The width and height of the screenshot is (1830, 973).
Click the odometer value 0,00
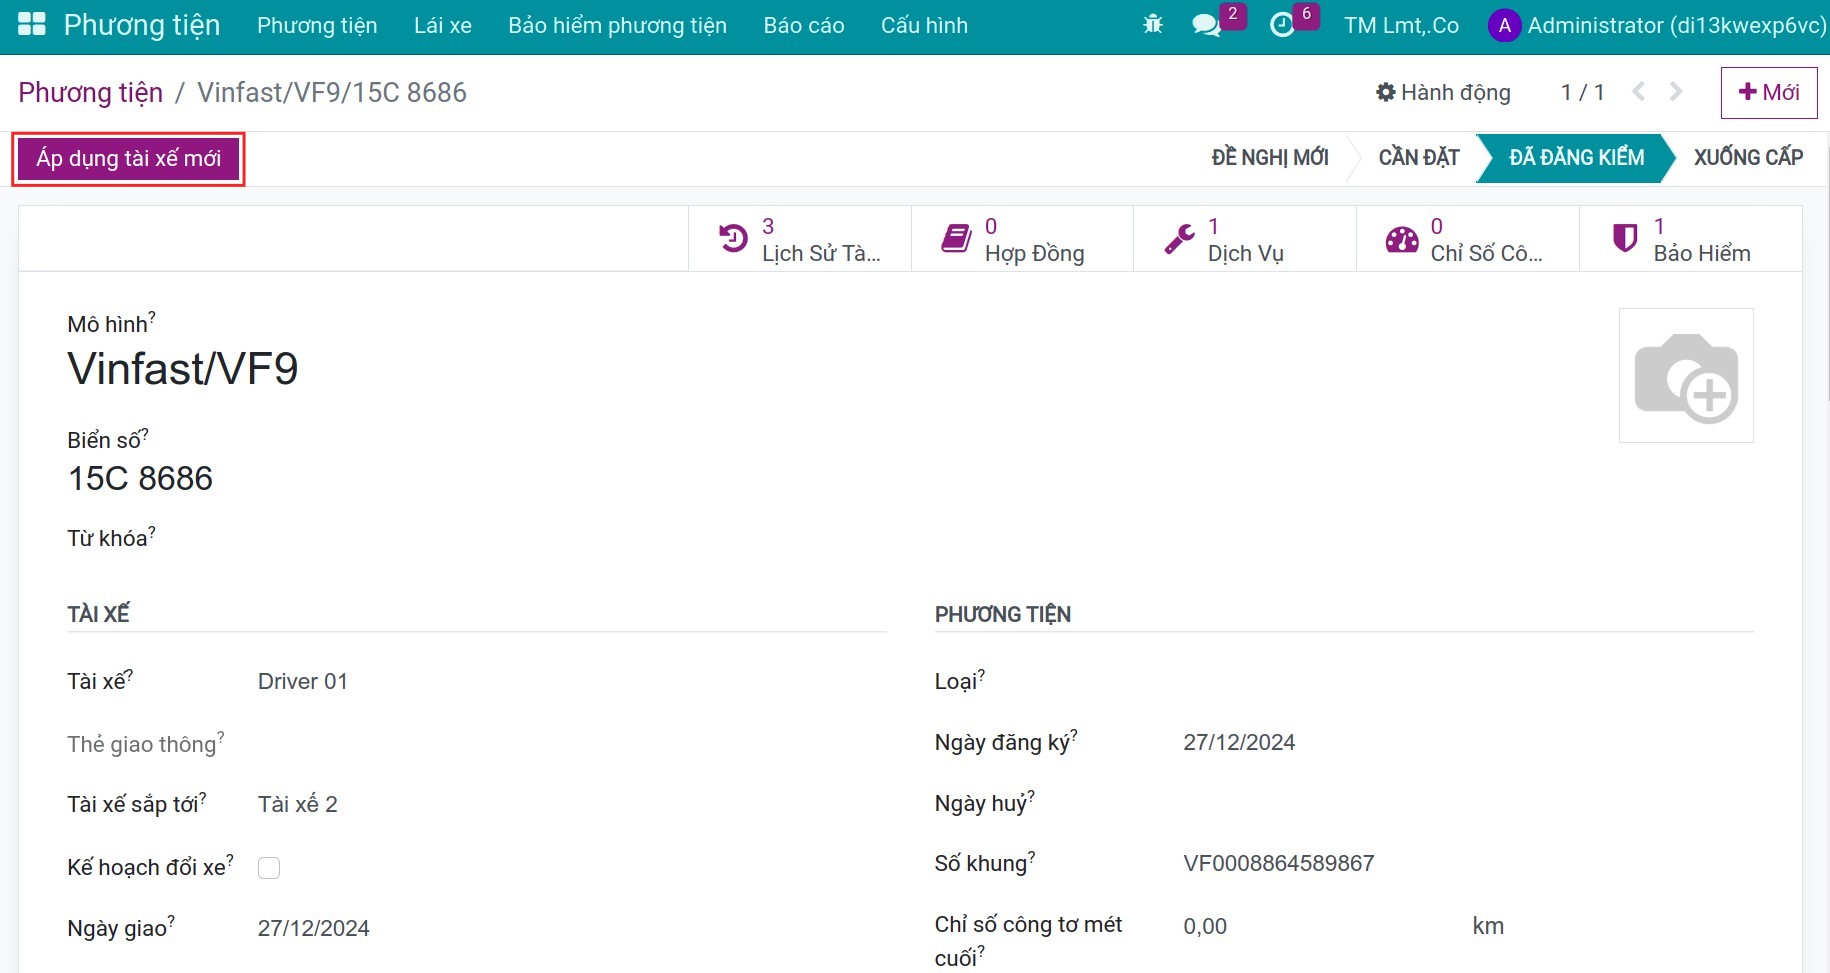pyautogui.click(x=1205, y=927)
